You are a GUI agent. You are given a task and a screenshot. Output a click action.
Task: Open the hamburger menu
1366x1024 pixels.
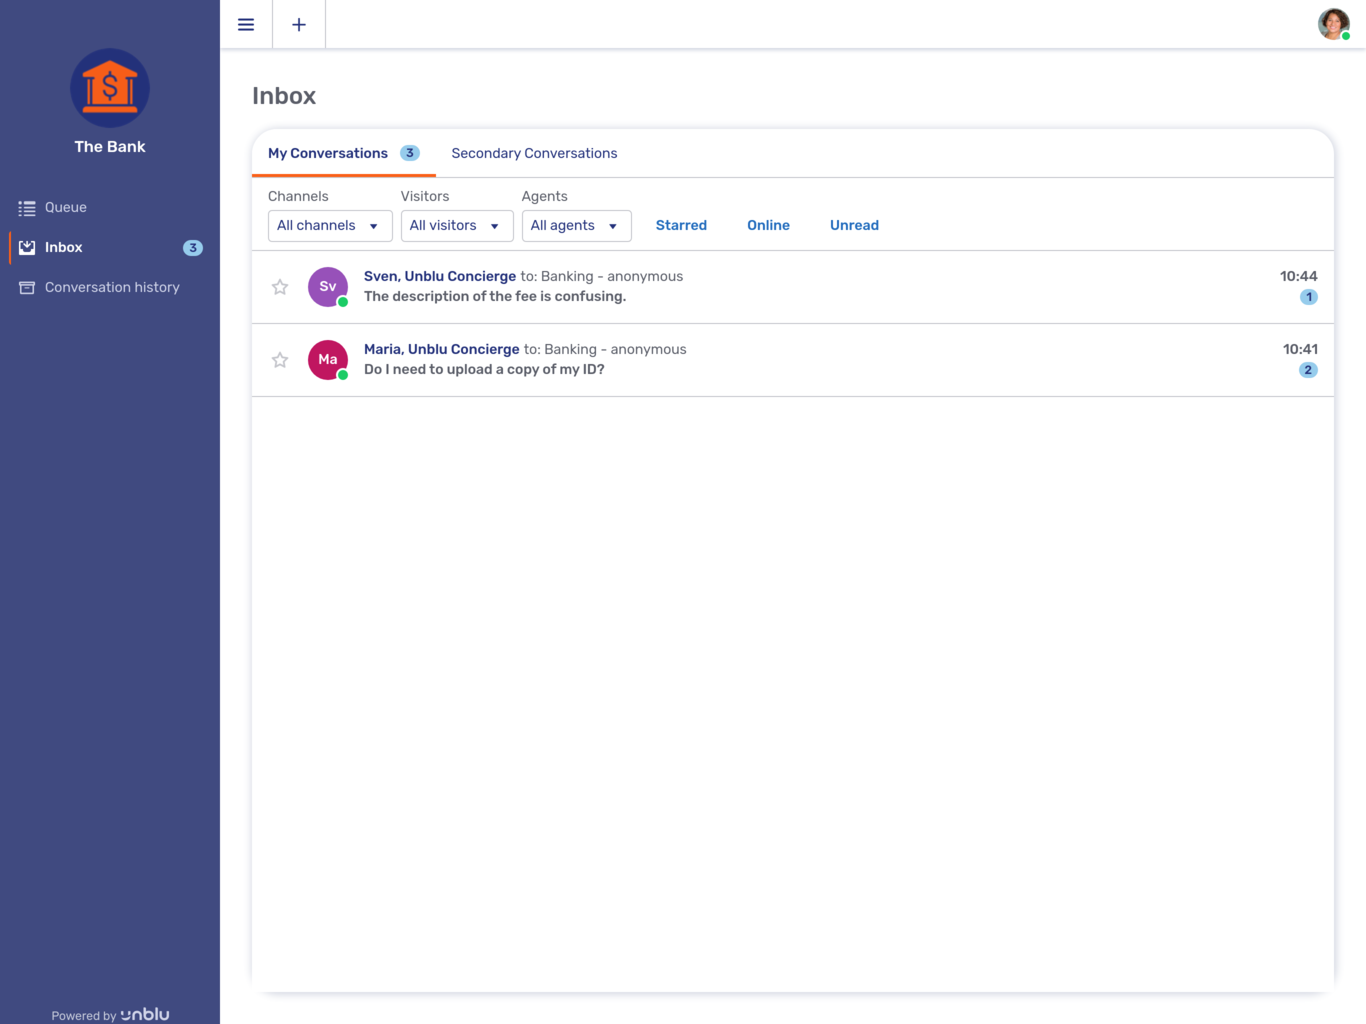246,24
